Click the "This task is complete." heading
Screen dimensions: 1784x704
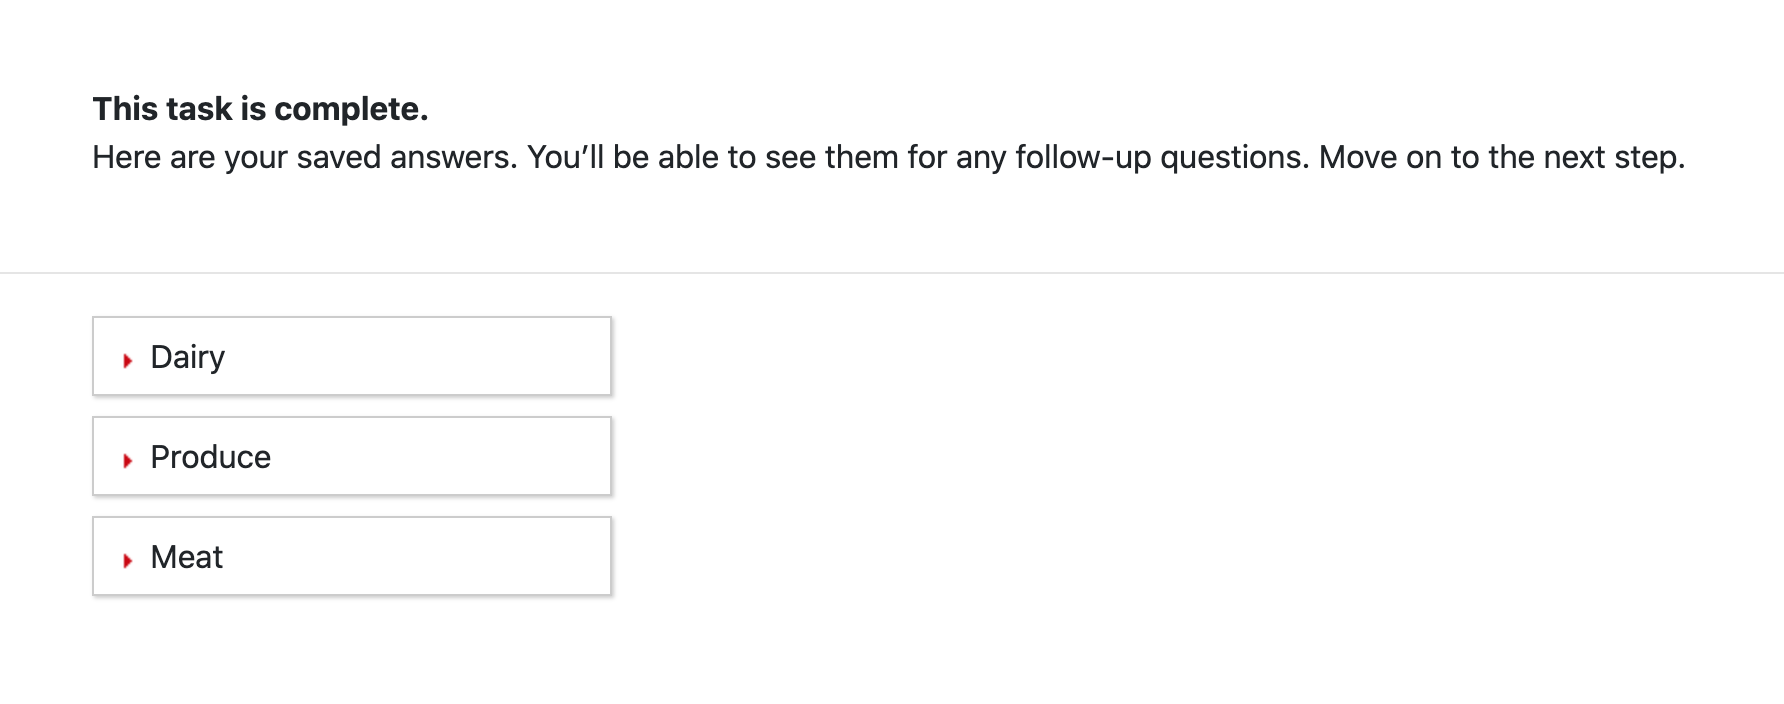pos(260,109)
